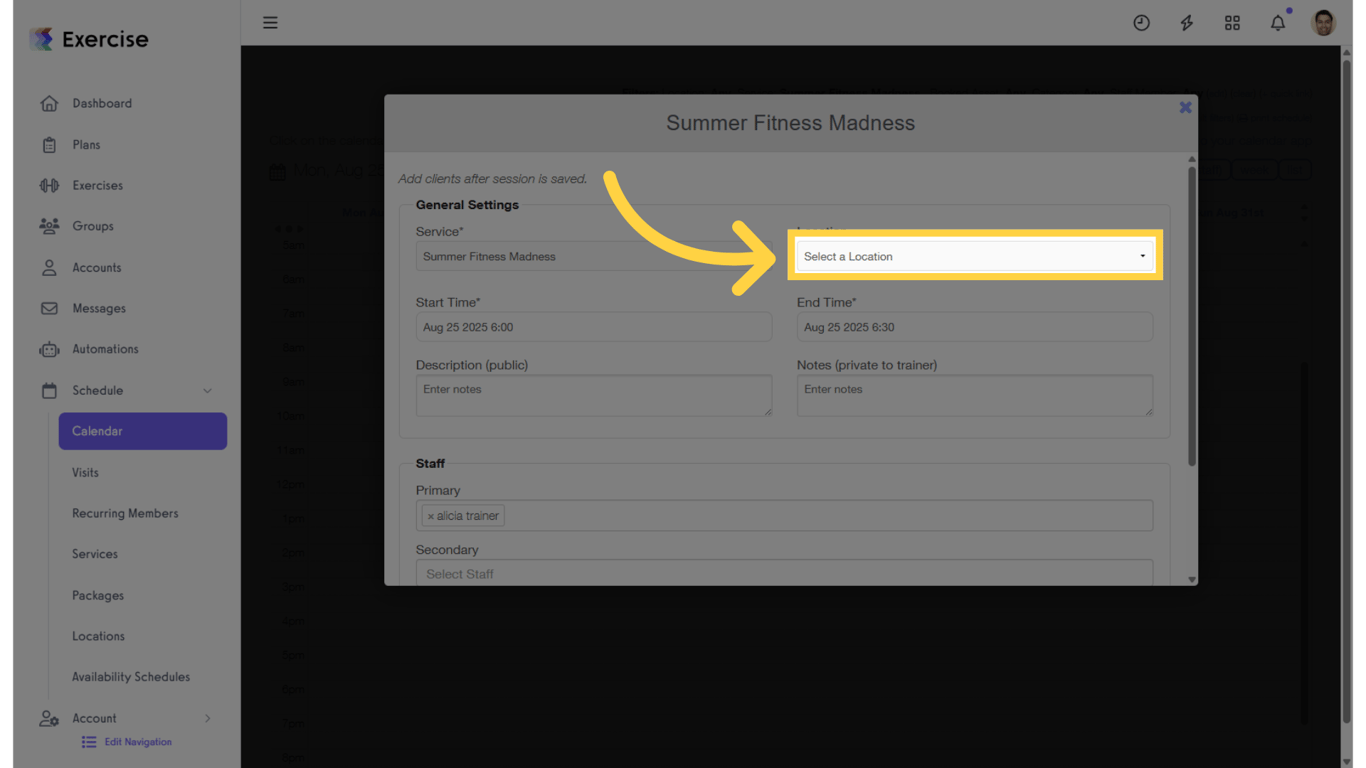Expand the Account menu section
Viewport: 1366px width, 768px height.
(207, 718)
